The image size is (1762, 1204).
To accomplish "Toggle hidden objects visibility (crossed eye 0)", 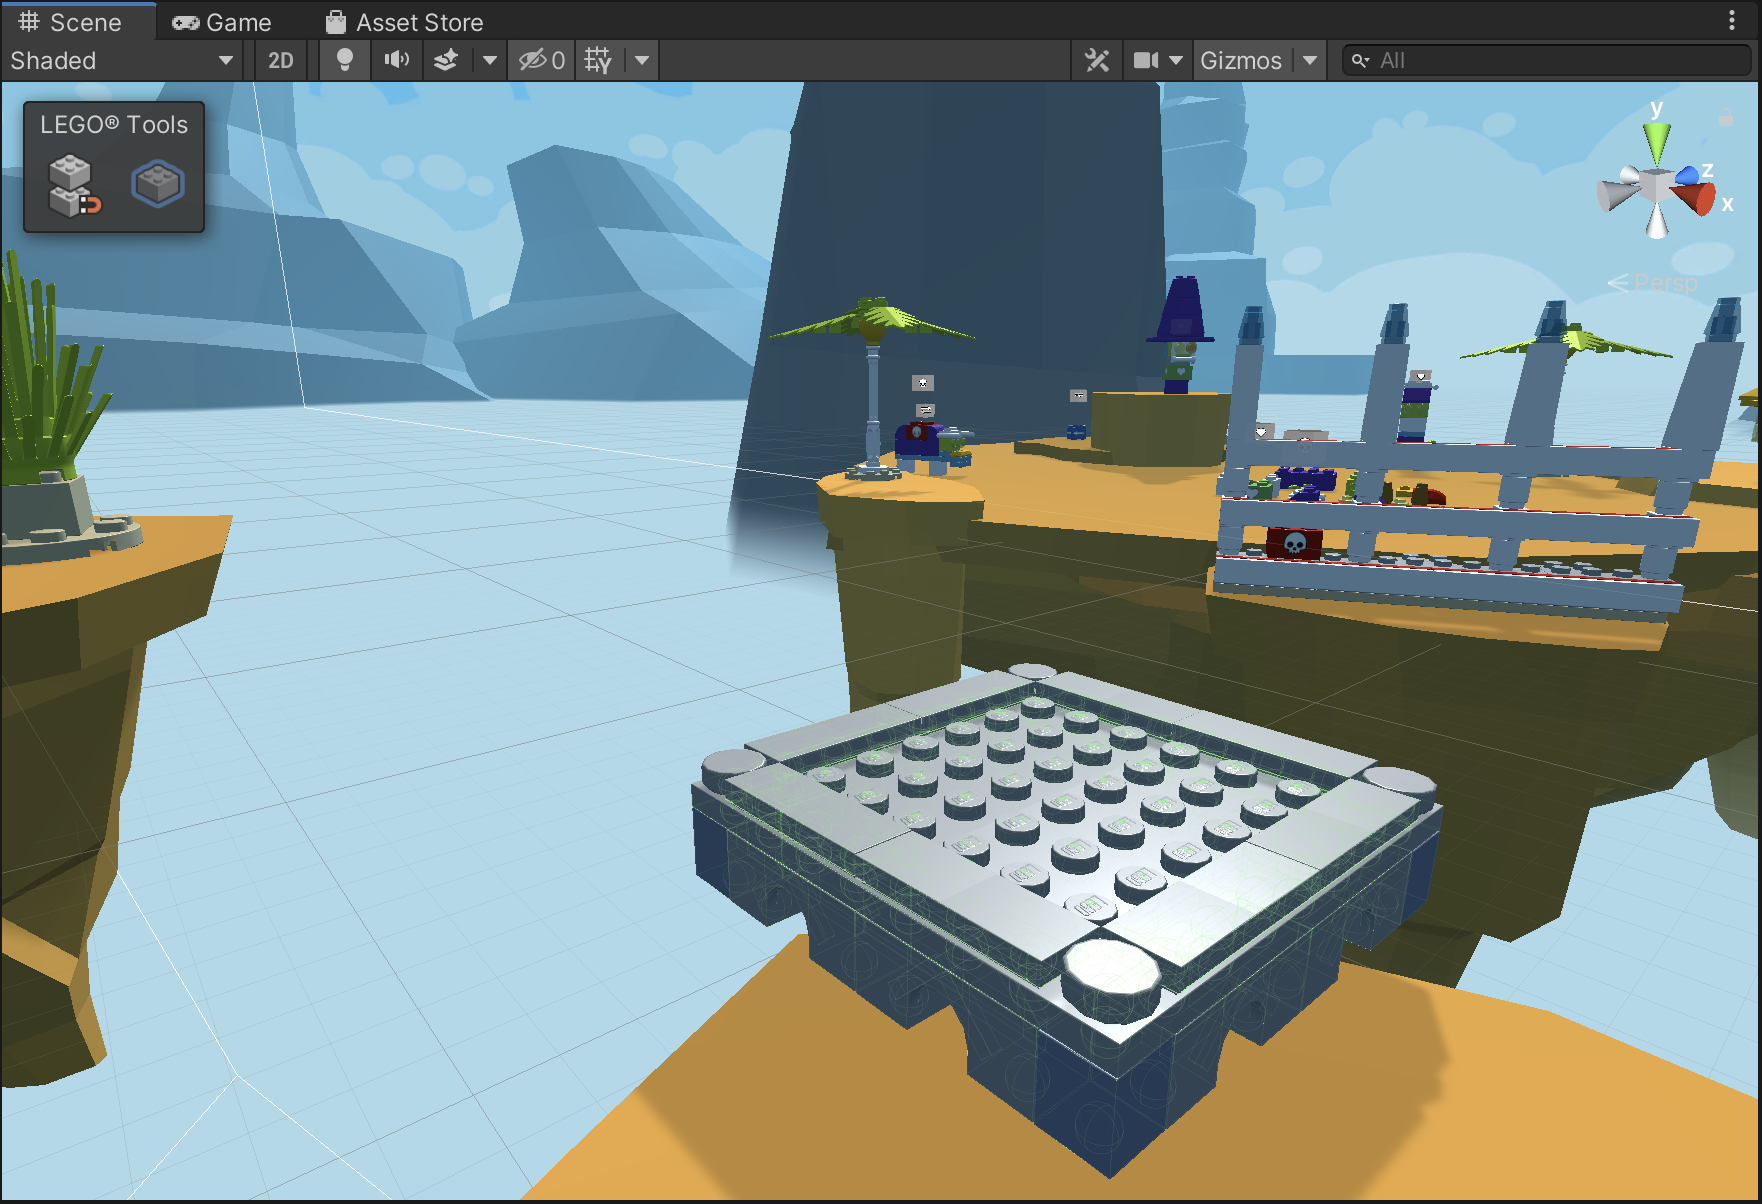I will [x=542, y=61].
